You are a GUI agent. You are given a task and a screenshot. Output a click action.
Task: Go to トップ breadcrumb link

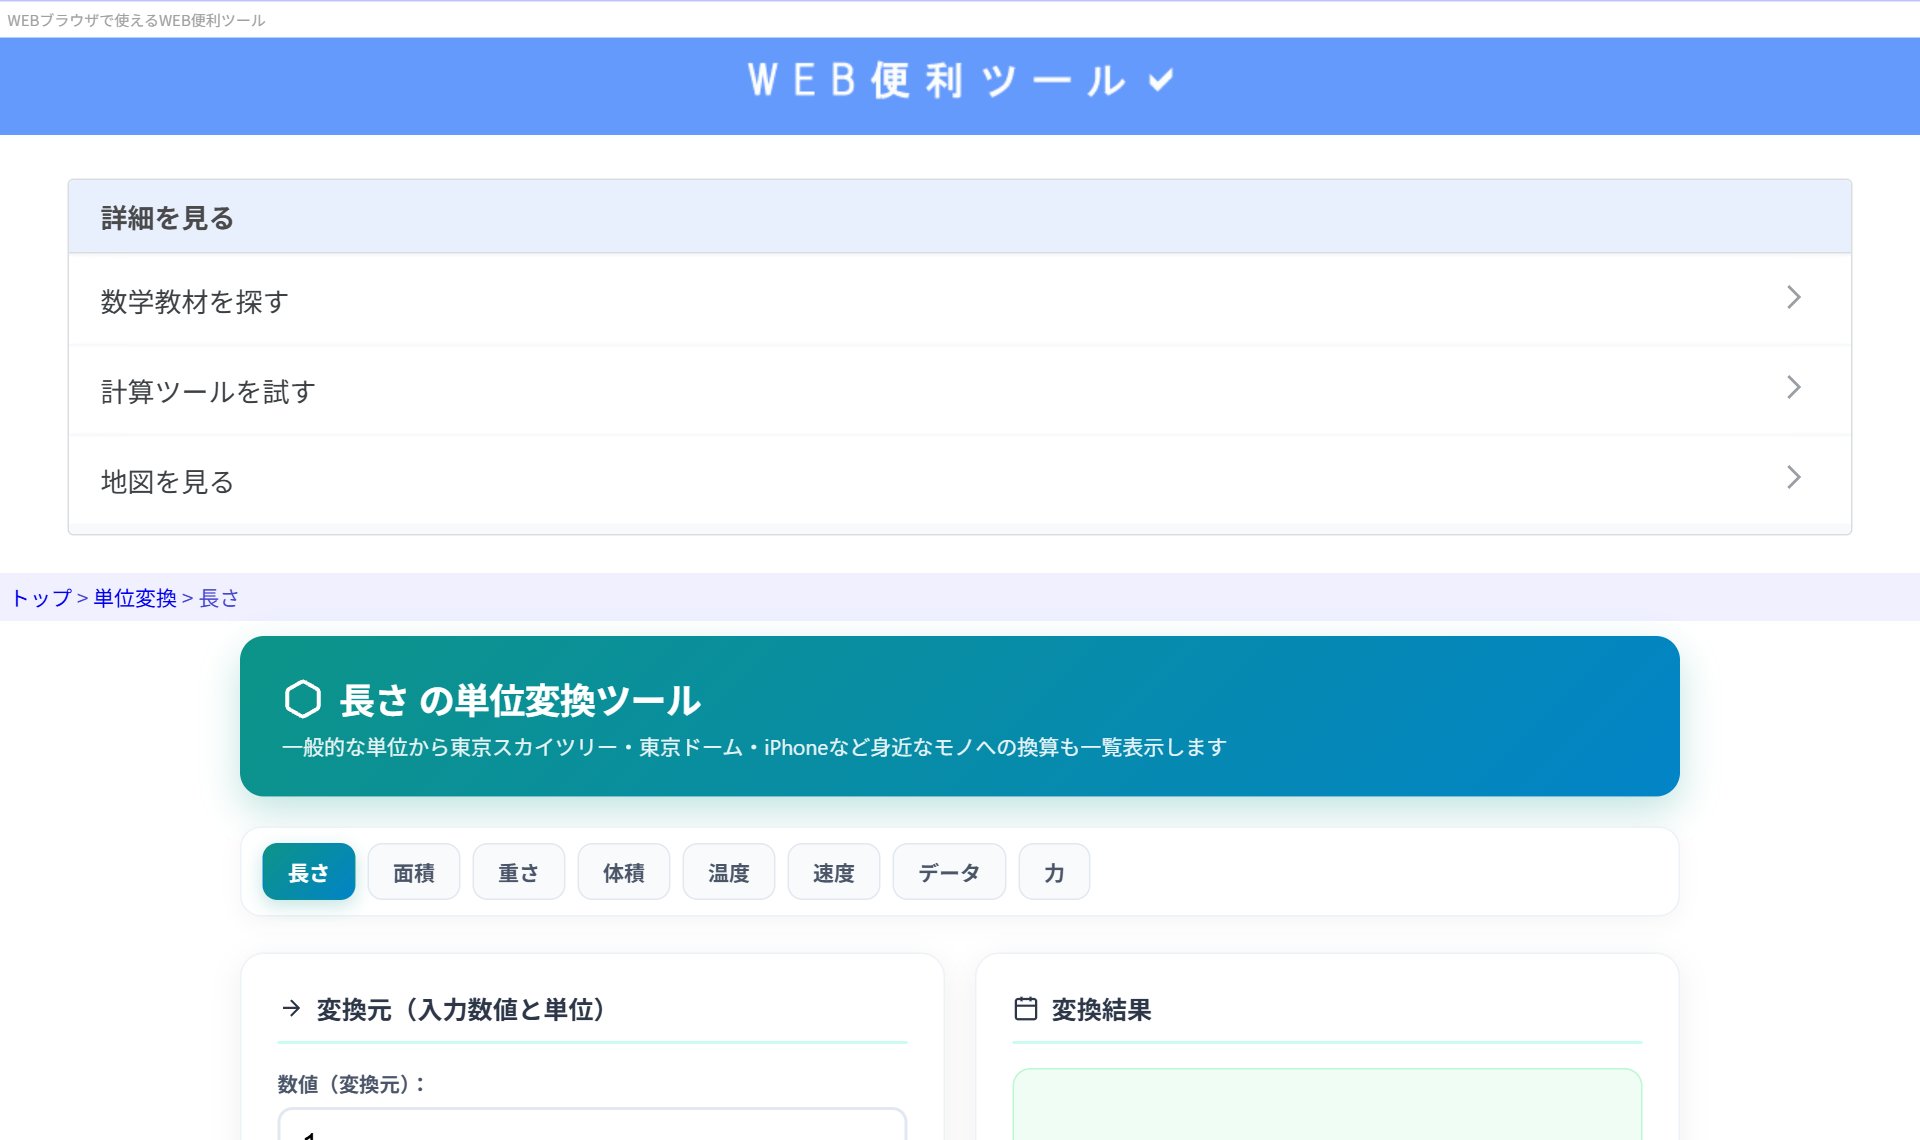(41, 598)
